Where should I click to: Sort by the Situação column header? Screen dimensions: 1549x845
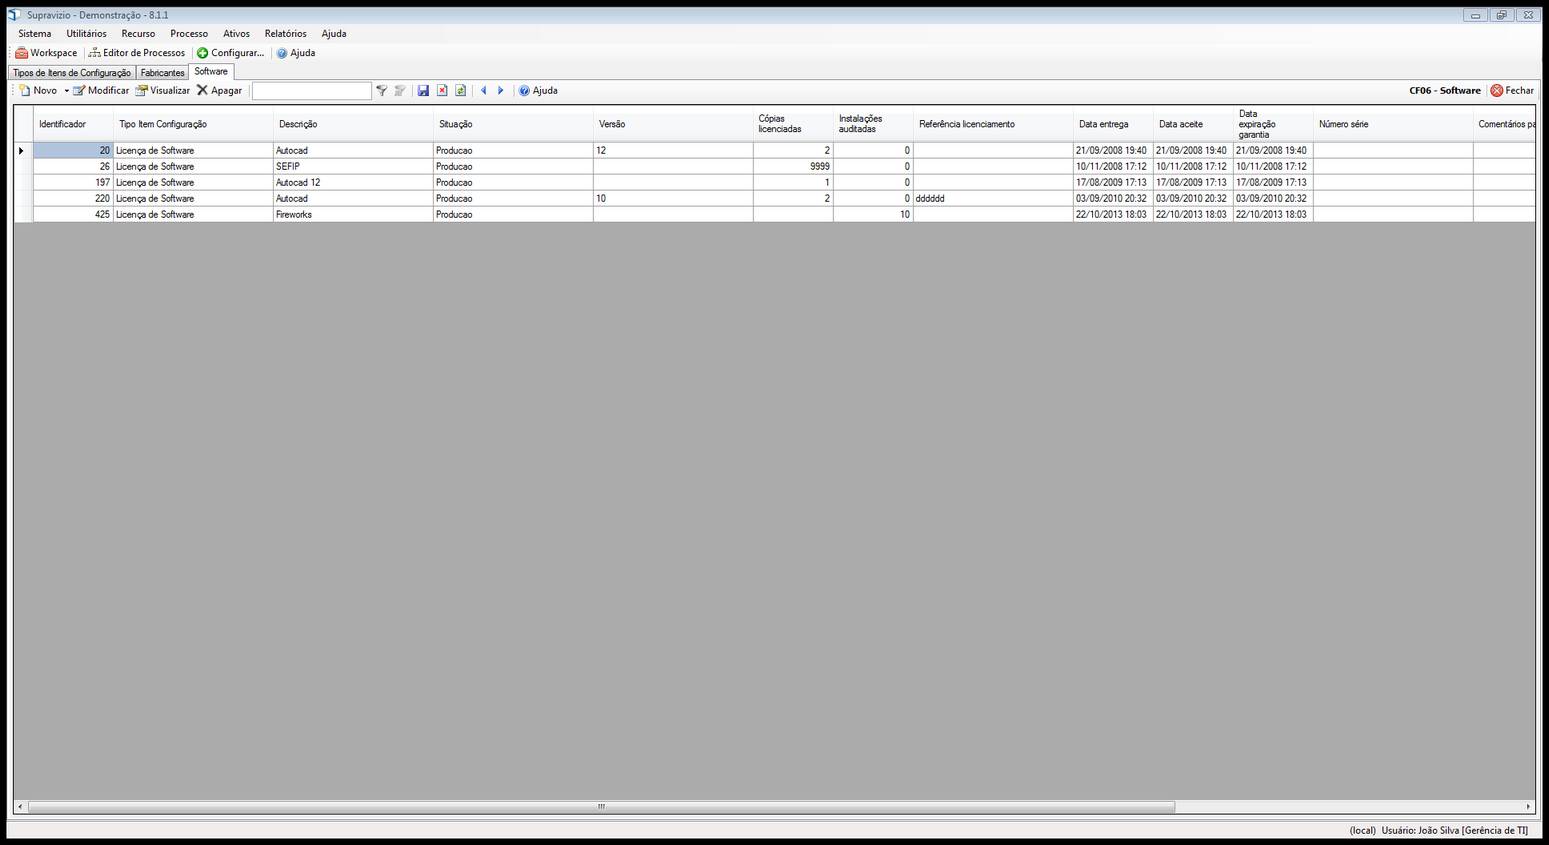513,124
